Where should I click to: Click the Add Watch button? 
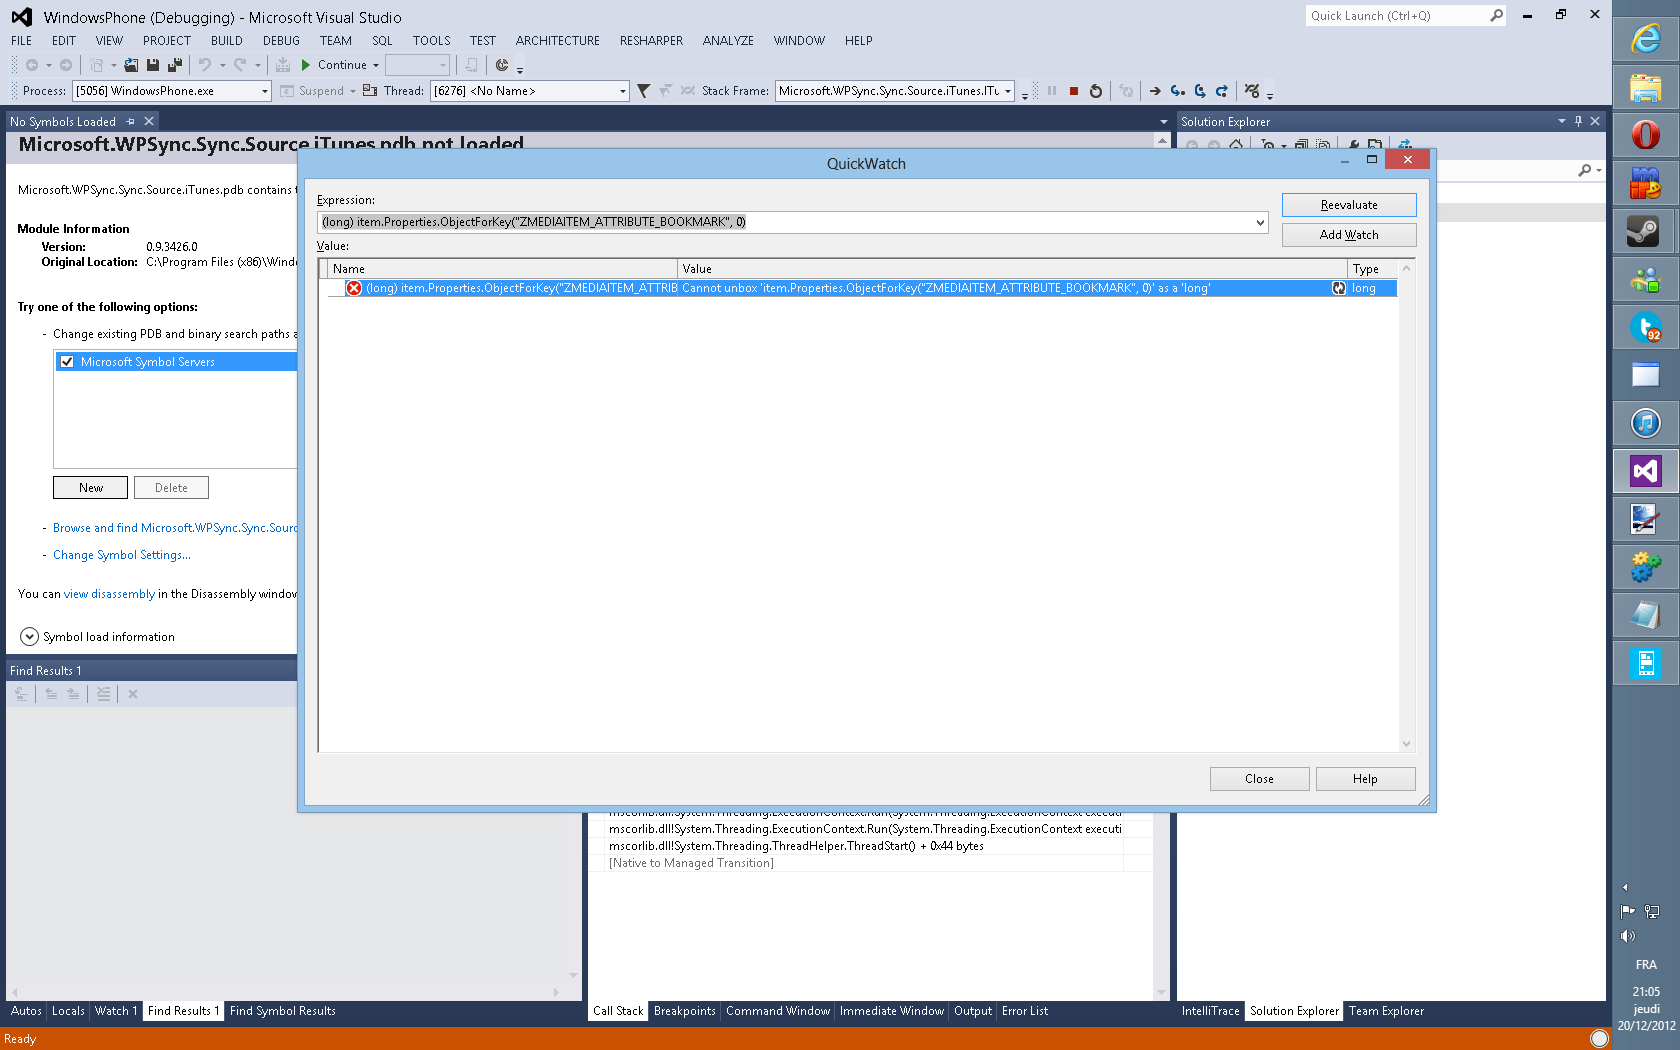point(1349,235)
